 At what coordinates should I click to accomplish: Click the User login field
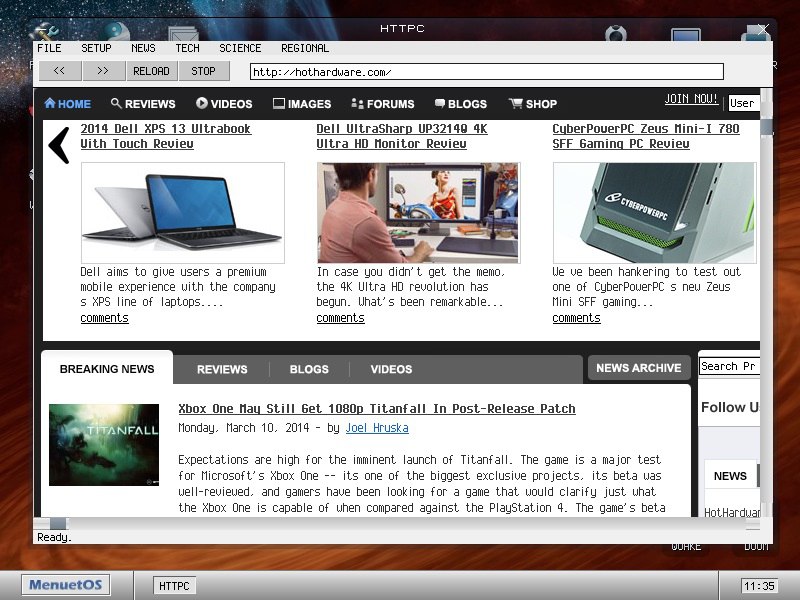coord(744,103)
